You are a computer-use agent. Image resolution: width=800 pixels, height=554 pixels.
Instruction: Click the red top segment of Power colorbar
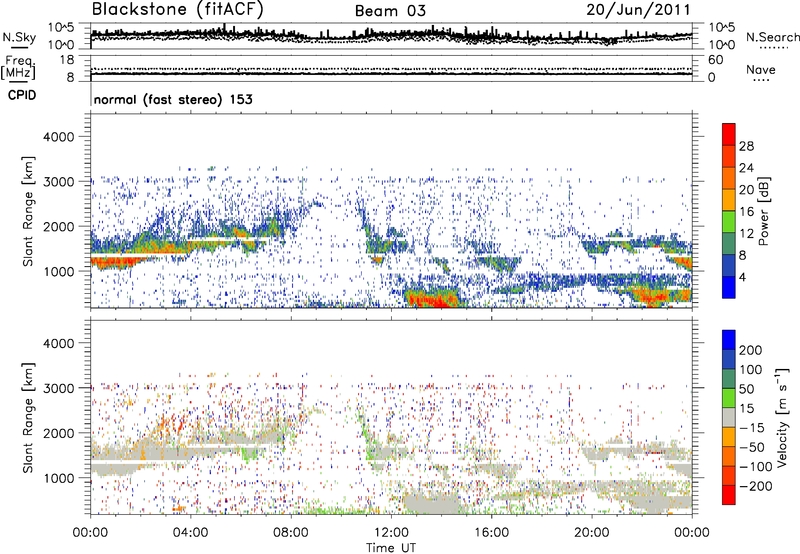click(x=729, y=135)
